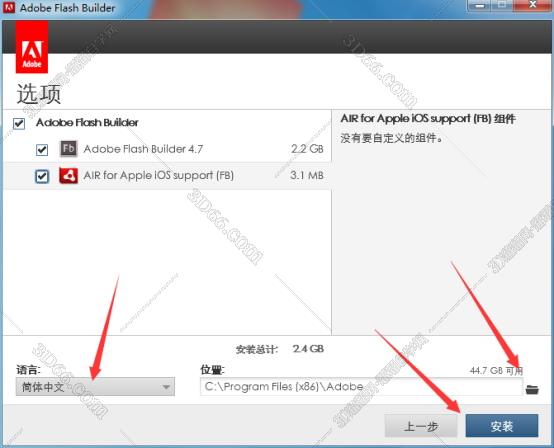Viewport: 554px width, 448px height.
Task: Click the red Adobe AIR icon
Action: click(69, 176)
